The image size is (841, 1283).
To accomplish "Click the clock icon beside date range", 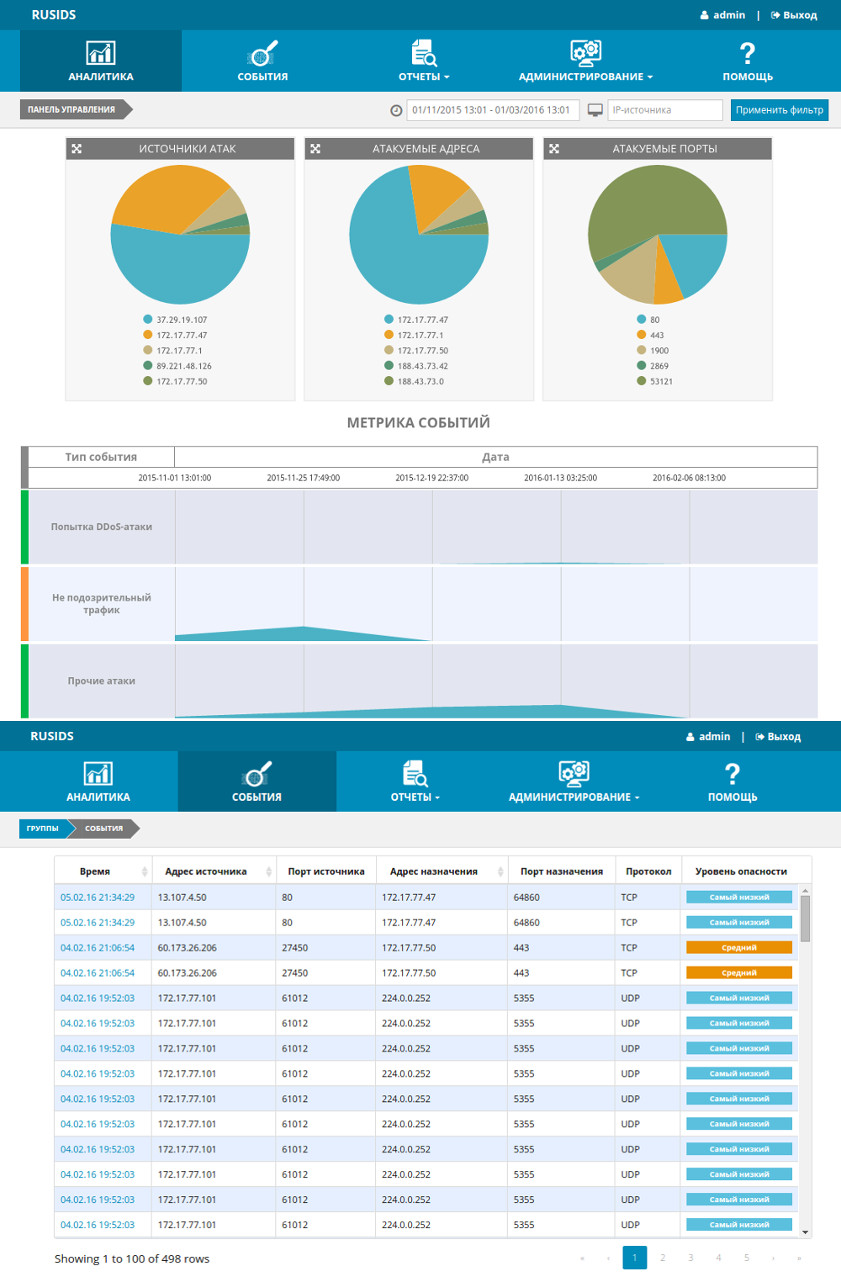I will (396, 110).
